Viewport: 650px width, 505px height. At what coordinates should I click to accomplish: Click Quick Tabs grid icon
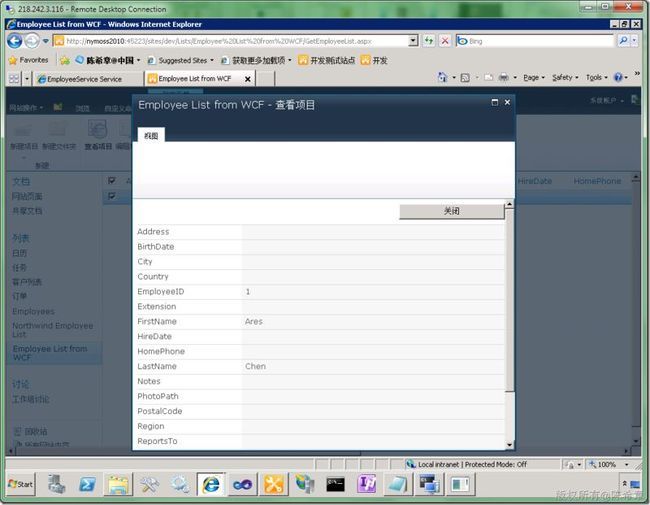pyautogui.click(x=14, y=78)
